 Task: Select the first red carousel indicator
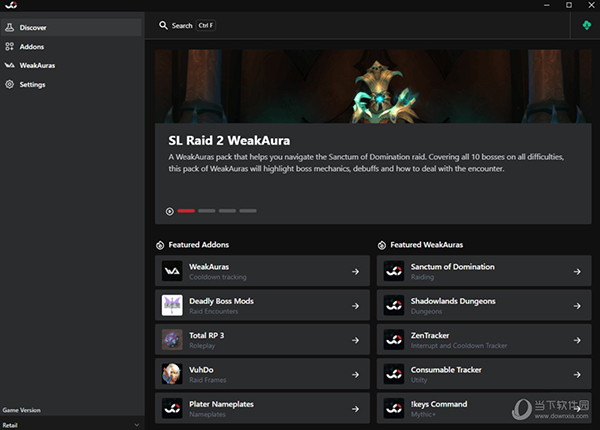(x=186, y=211)
